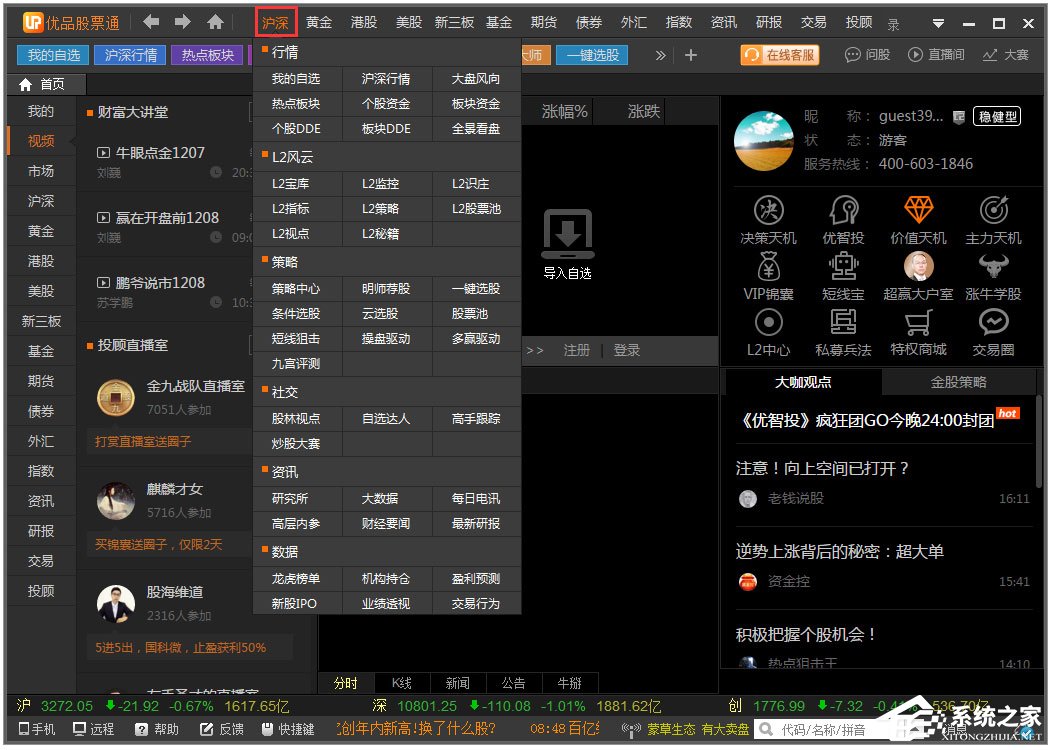
Task: Launch the 短线宝 robot icon
Action: 843,267
